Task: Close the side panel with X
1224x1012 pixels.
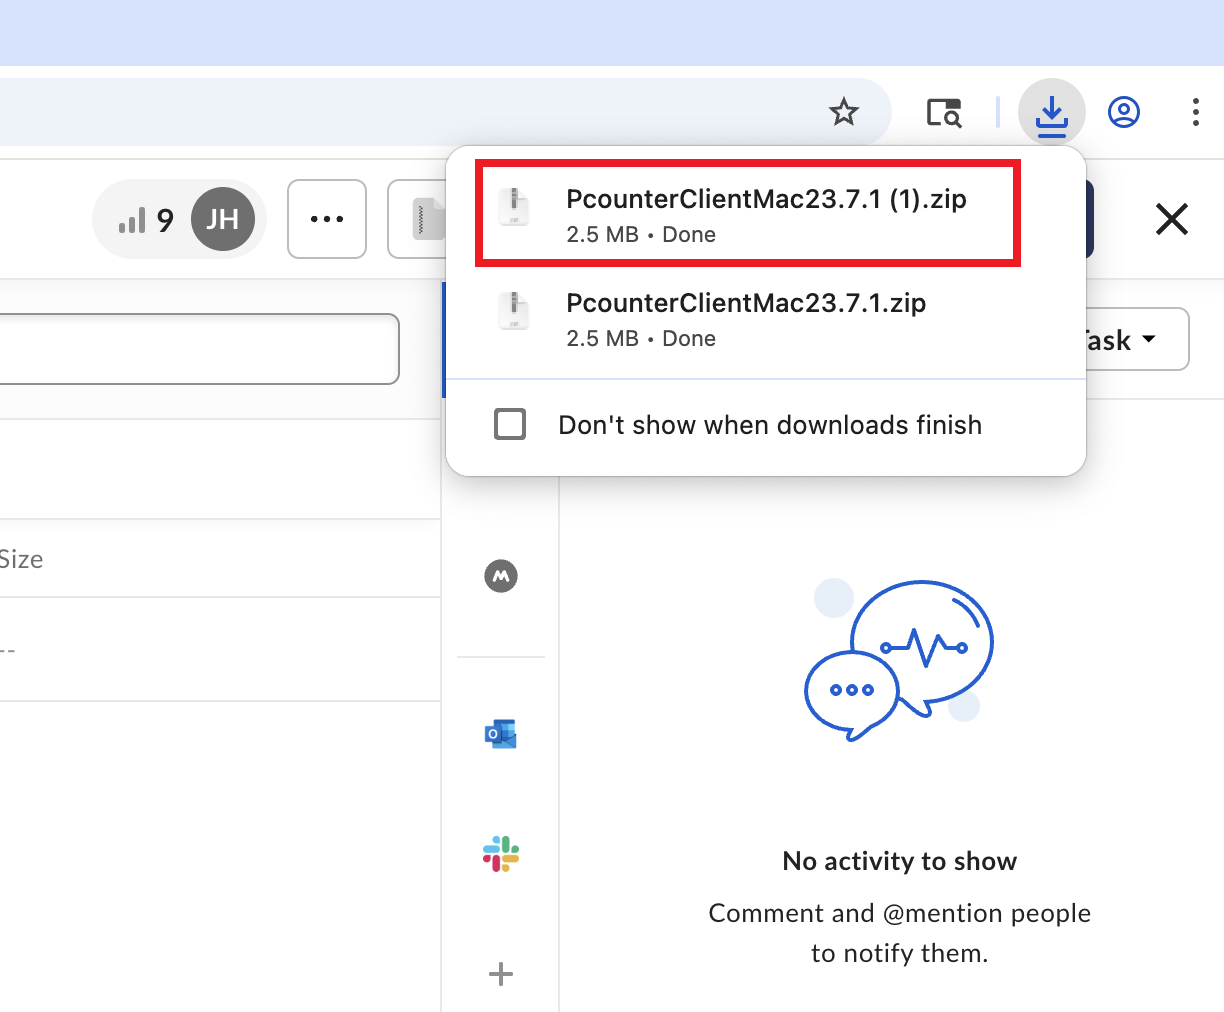Action: pos(1171,219)
